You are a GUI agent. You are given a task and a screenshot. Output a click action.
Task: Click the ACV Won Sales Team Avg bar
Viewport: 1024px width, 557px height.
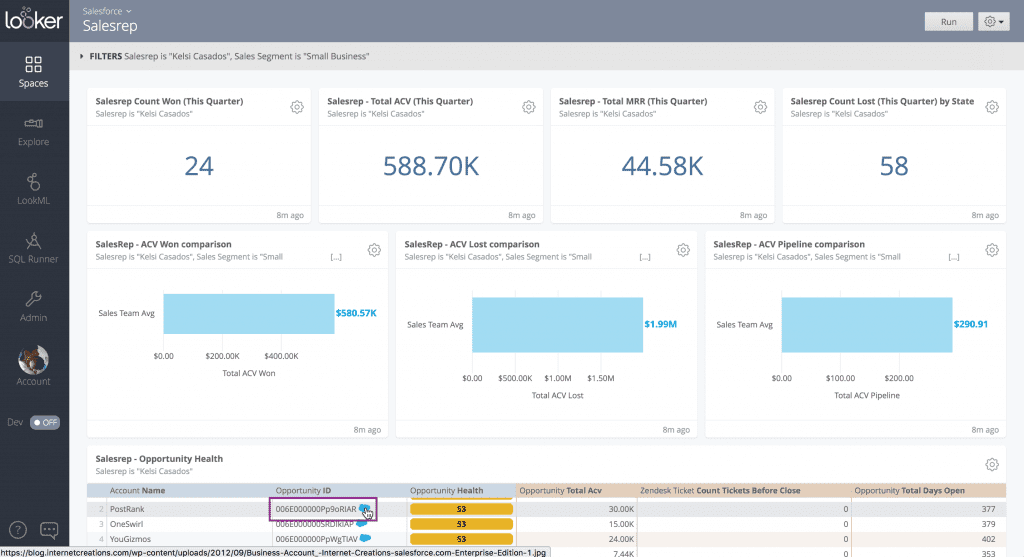(x=248, y=313)
